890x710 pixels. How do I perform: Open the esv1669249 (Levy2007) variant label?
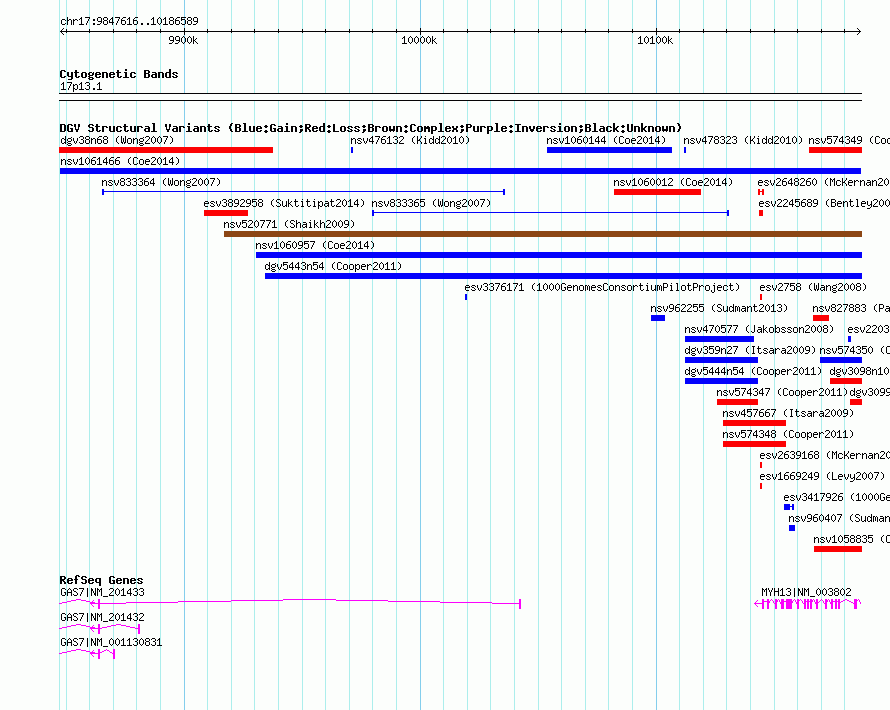(x=822, y=476)
